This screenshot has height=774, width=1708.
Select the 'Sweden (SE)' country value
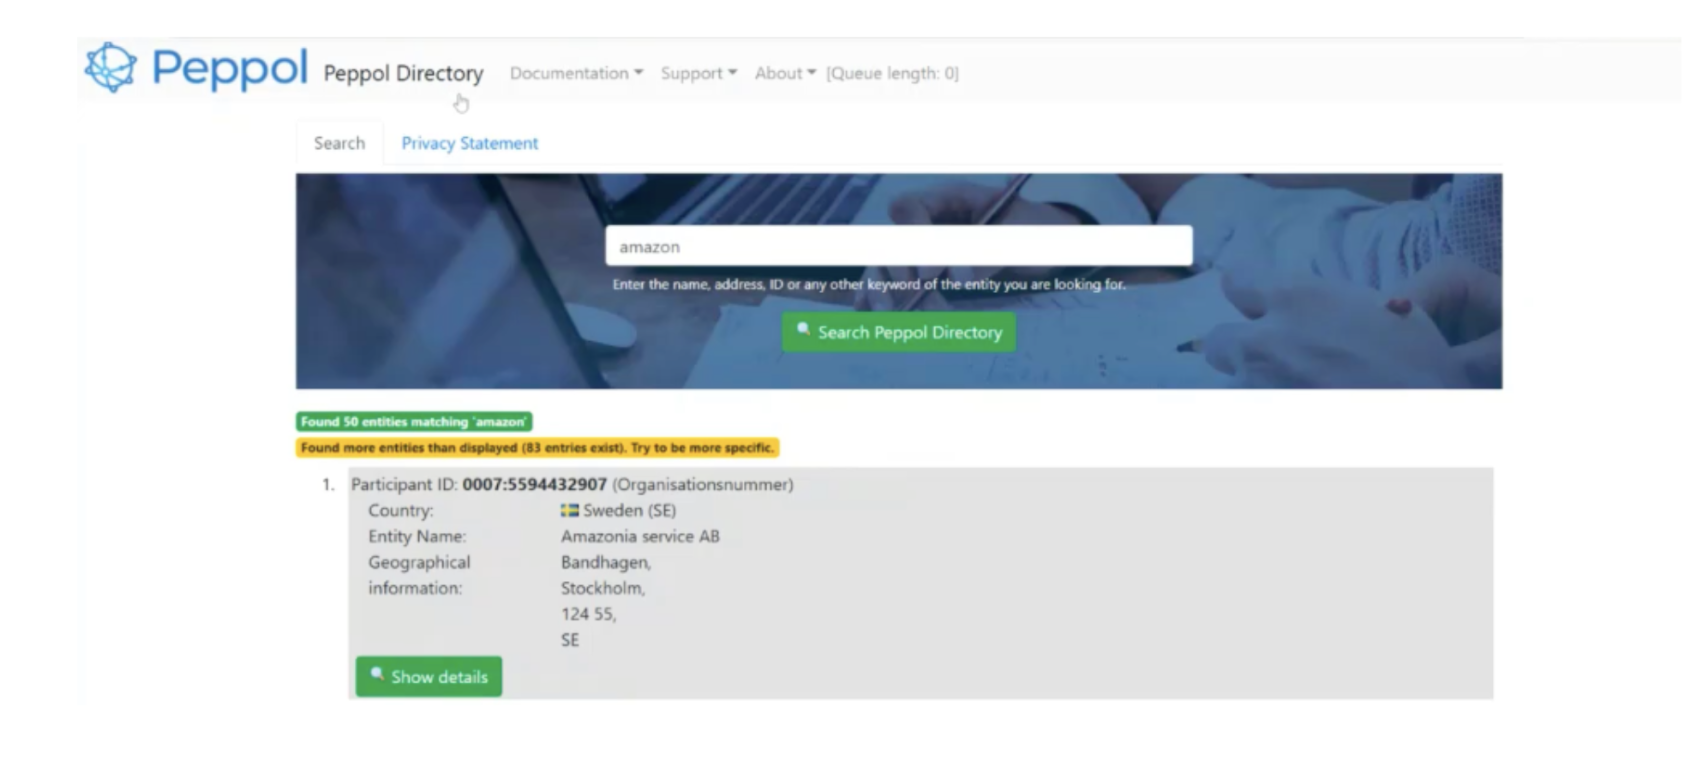pyautogui.click(x=629, y=510)
